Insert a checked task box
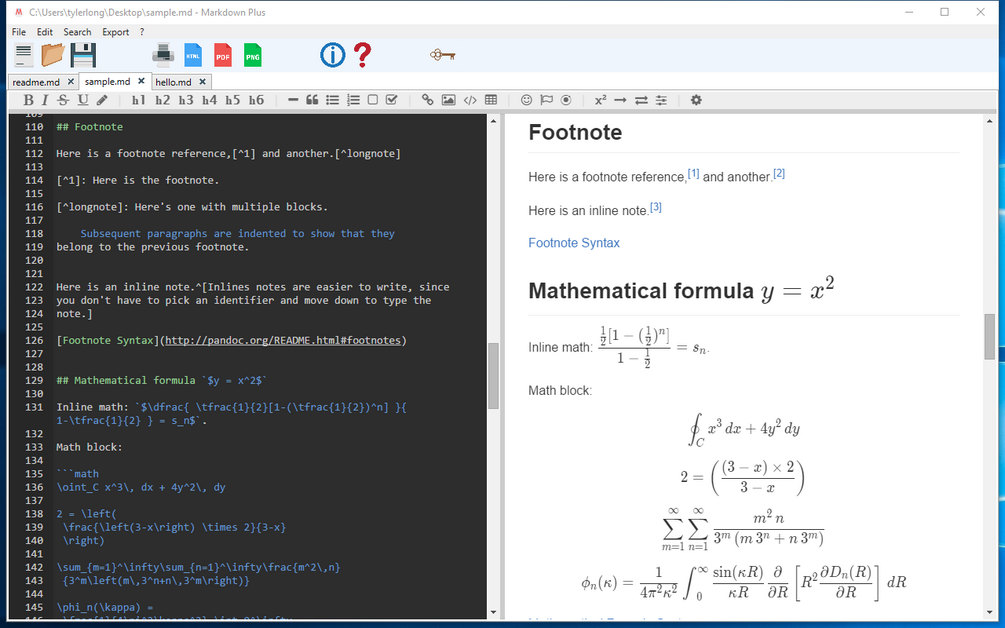 (x=392, y=100)
